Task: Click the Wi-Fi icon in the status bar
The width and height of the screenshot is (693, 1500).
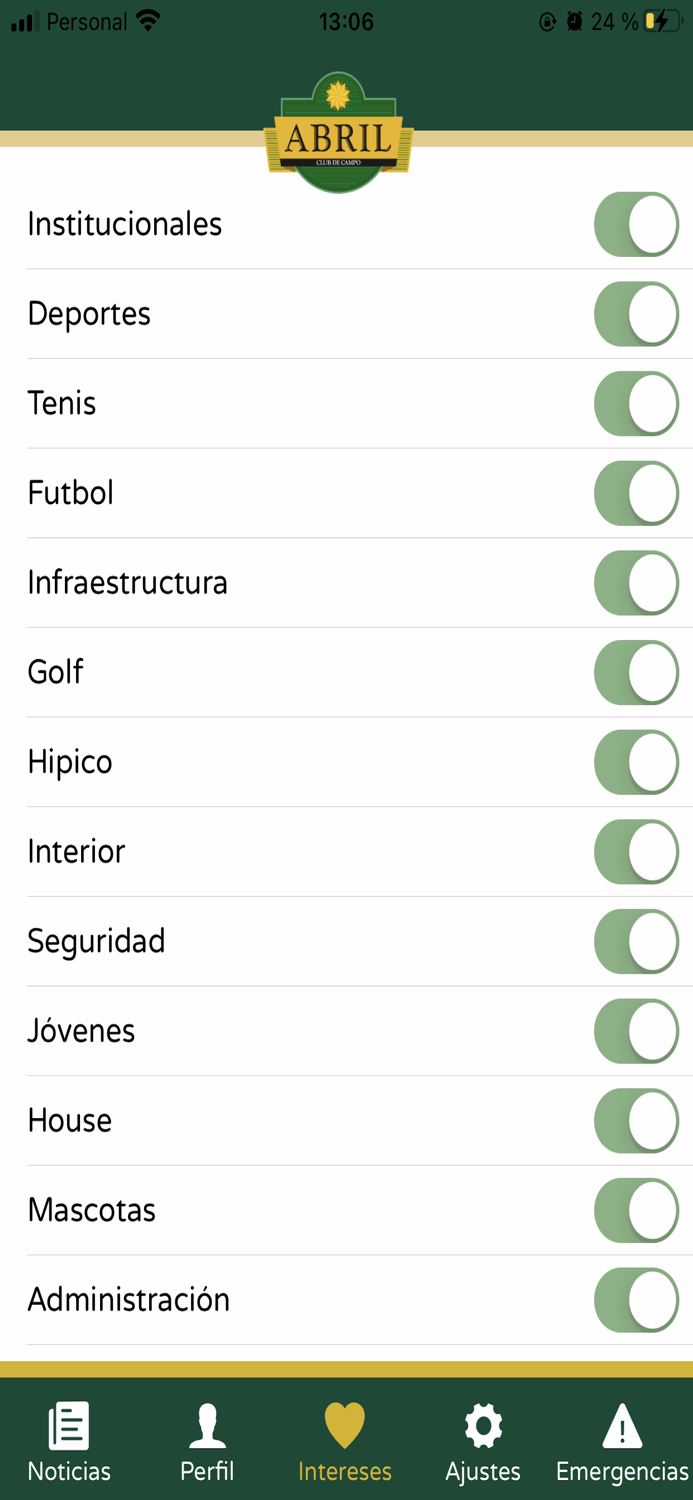Action: (146, 20)
